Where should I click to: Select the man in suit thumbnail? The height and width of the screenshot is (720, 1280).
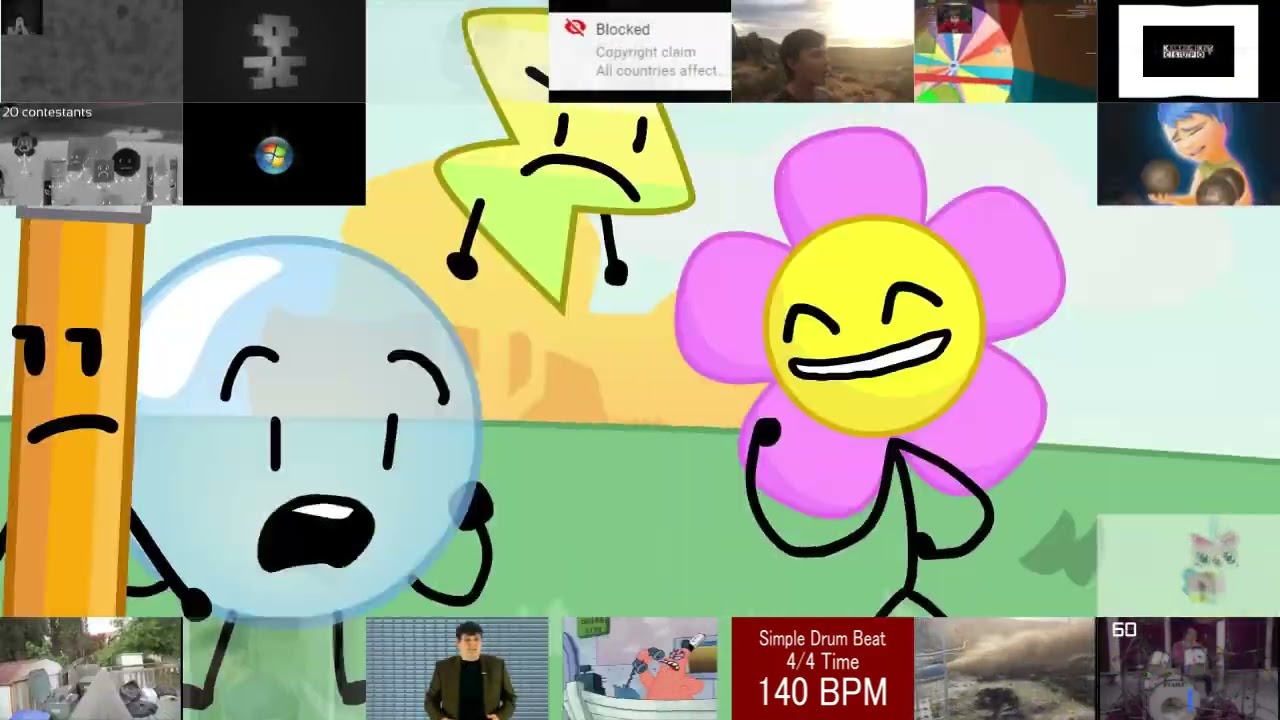457,669
